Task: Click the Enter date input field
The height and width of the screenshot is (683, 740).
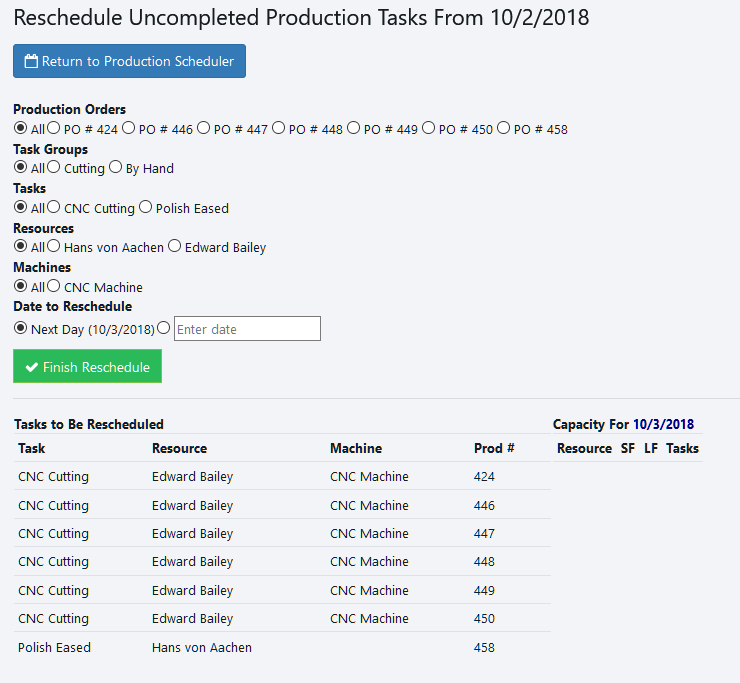Action: pos(247,329)
